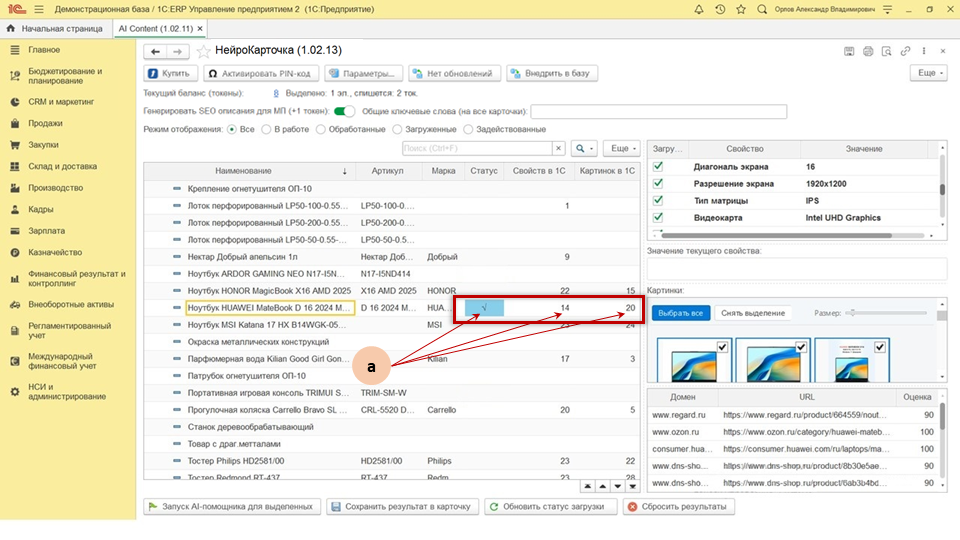Open the history icon in title bar

pyautogui.click(x=720, y=9)
